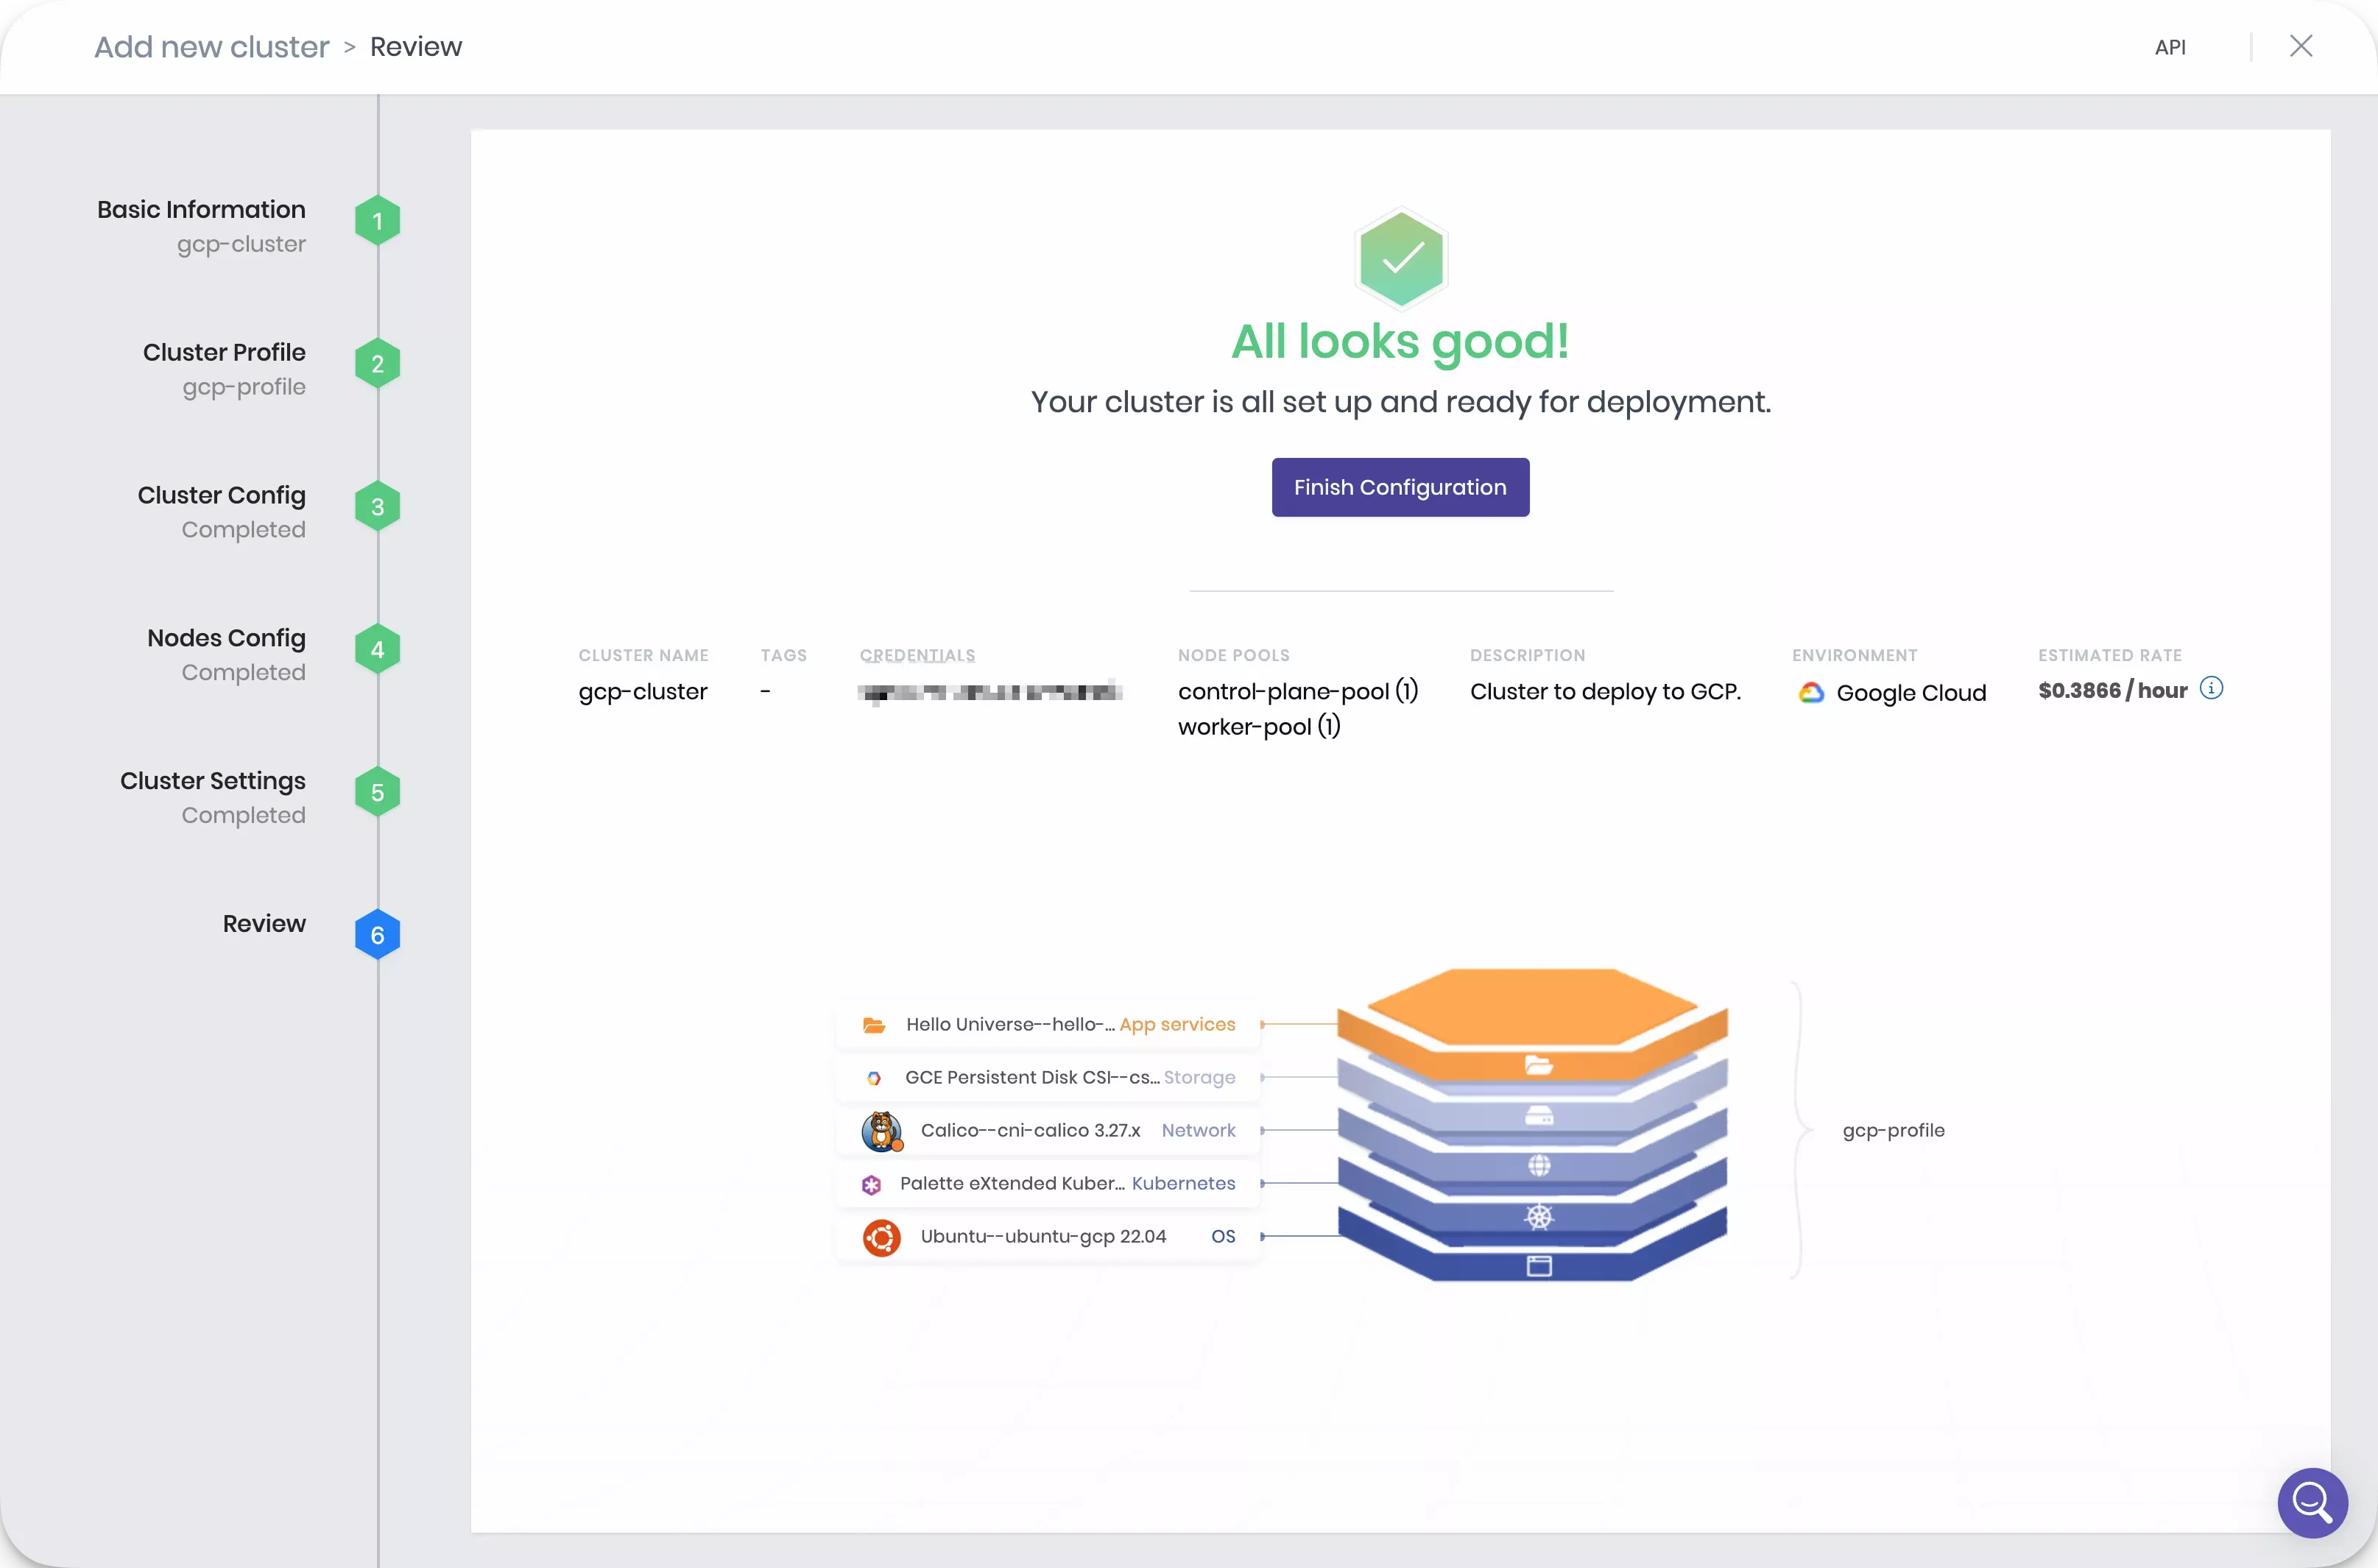Viewport: 2378px width, 1568px height.
Task: Open the Hello Universe app services icon
Action: [x=874, y=1025]
